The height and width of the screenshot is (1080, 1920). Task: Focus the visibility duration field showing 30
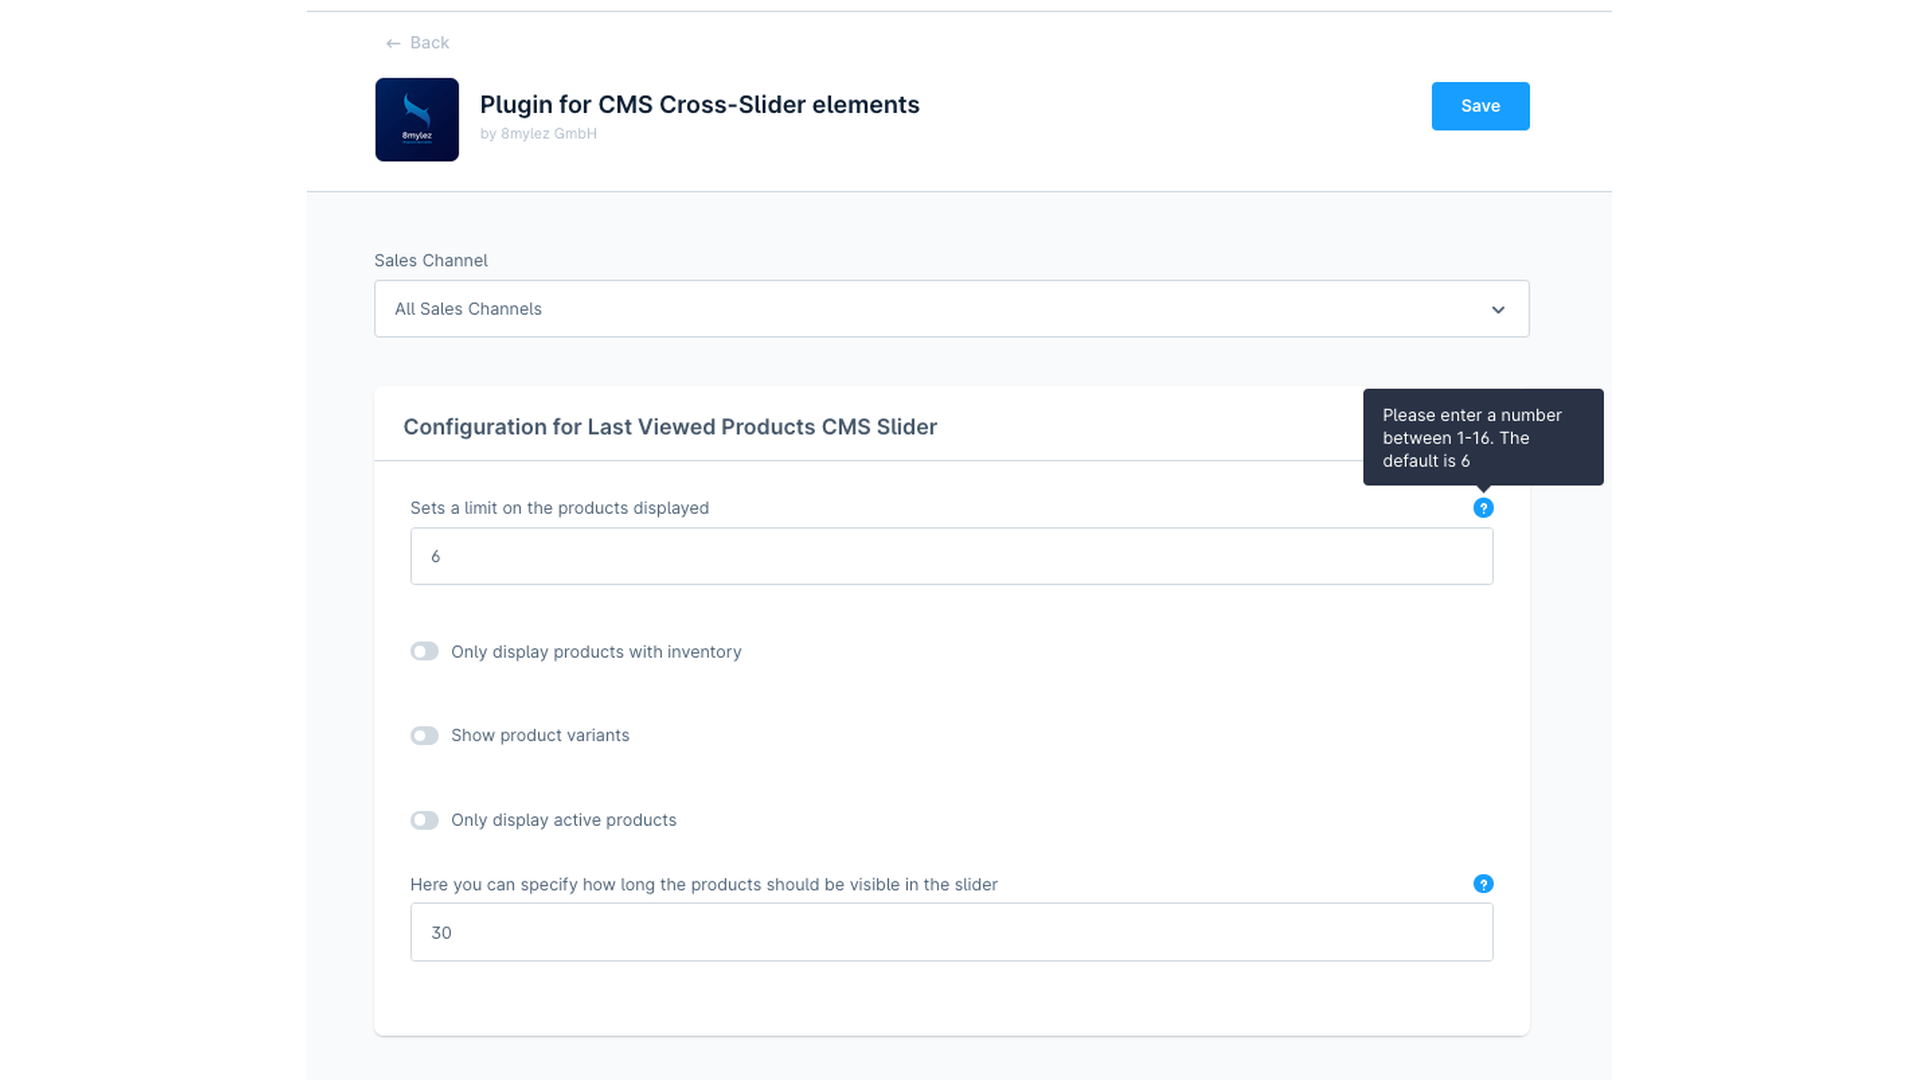coord(951,932)
